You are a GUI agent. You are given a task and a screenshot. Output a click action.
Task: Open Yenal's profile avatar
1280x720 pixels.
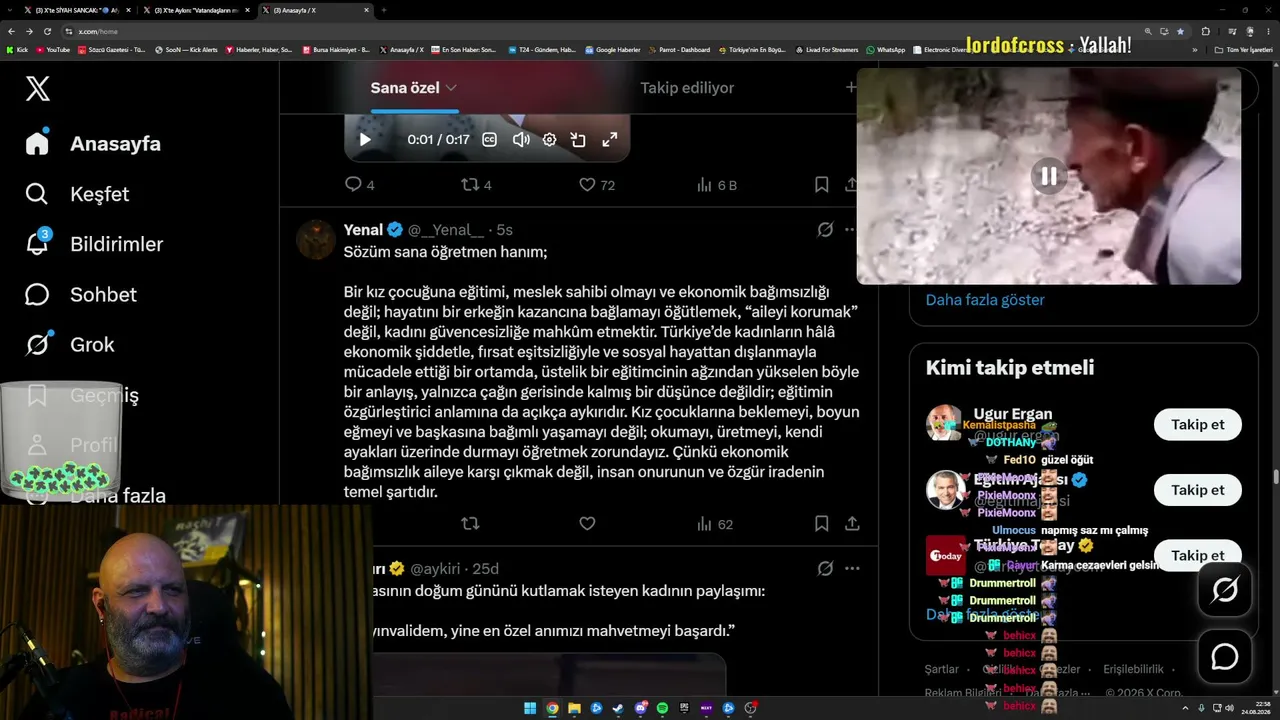click(315, 240)
